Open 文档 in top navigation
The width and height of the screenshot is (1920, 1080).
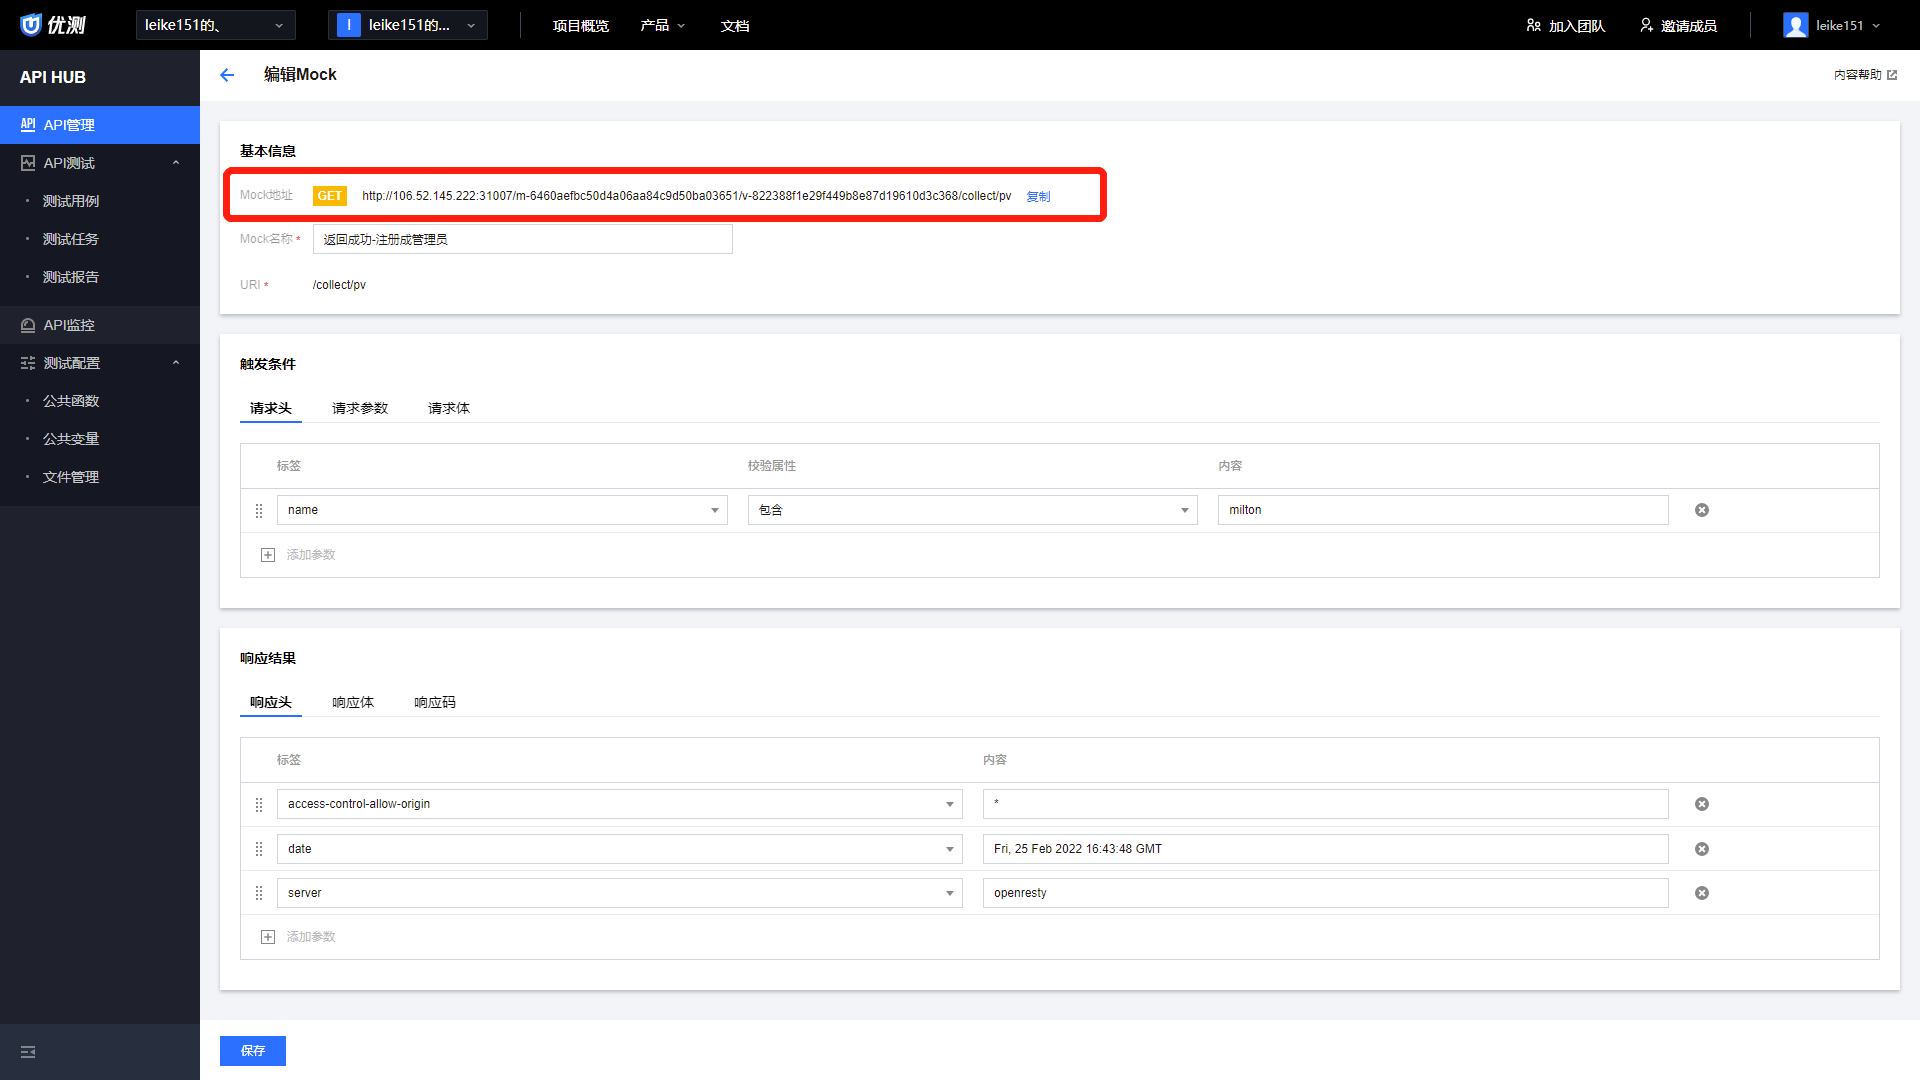click(735, 25)
